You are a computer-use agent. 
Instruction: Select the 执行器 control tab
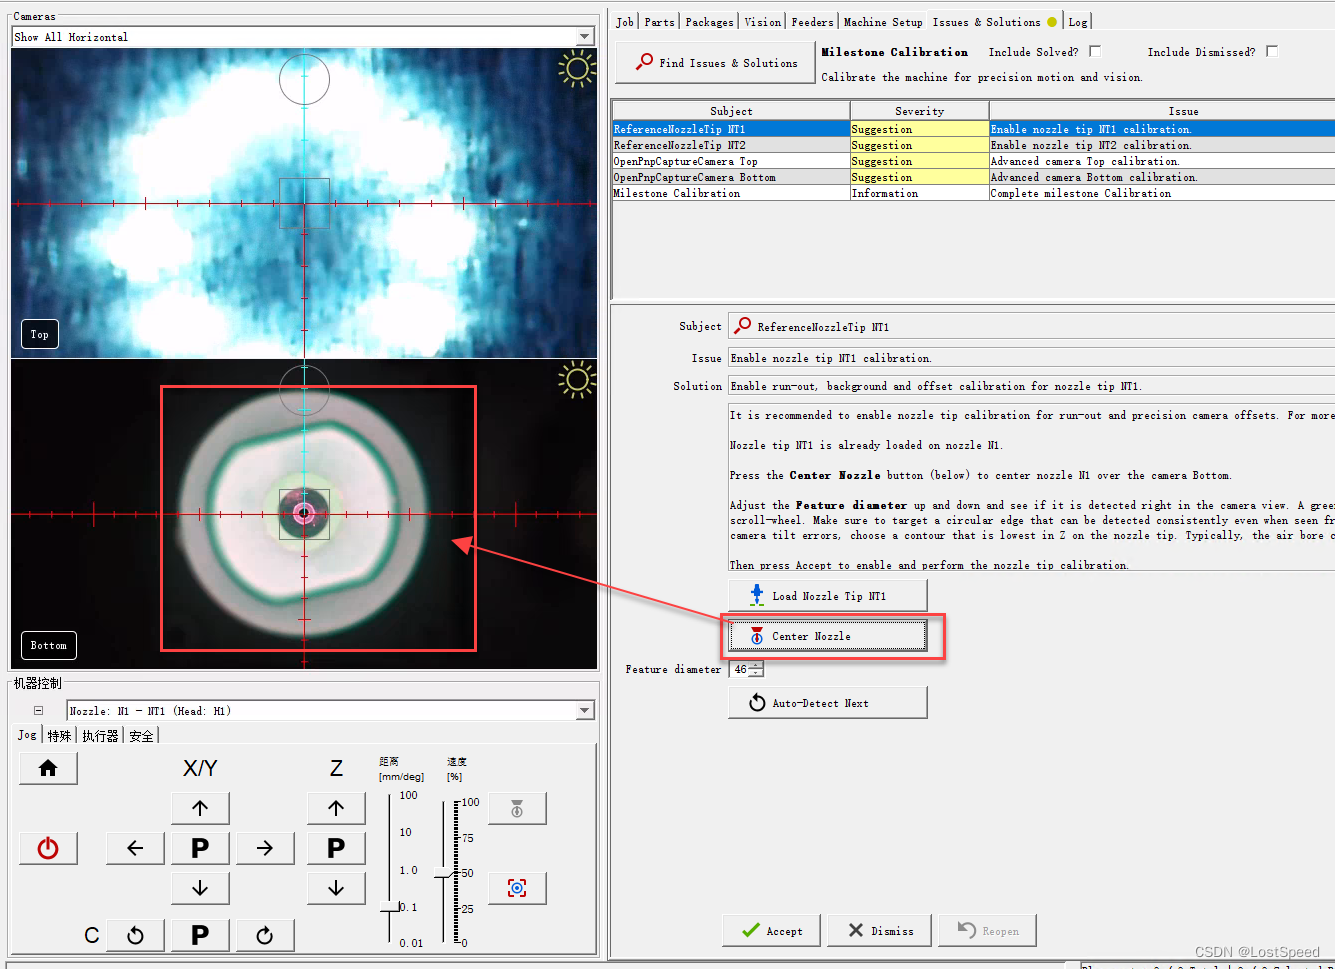pyautogui.click(x=100, y=736)
